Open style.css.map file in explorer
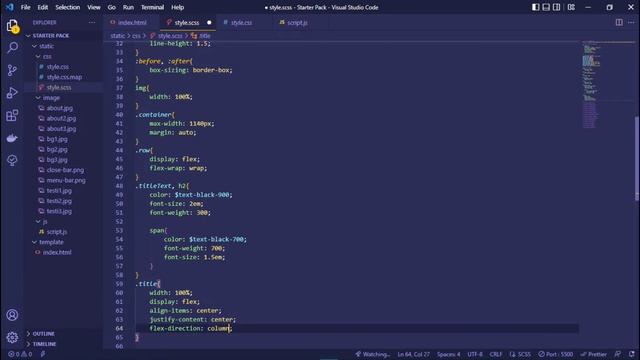This screenshot has height=360, width=640. tap(64, 77)
